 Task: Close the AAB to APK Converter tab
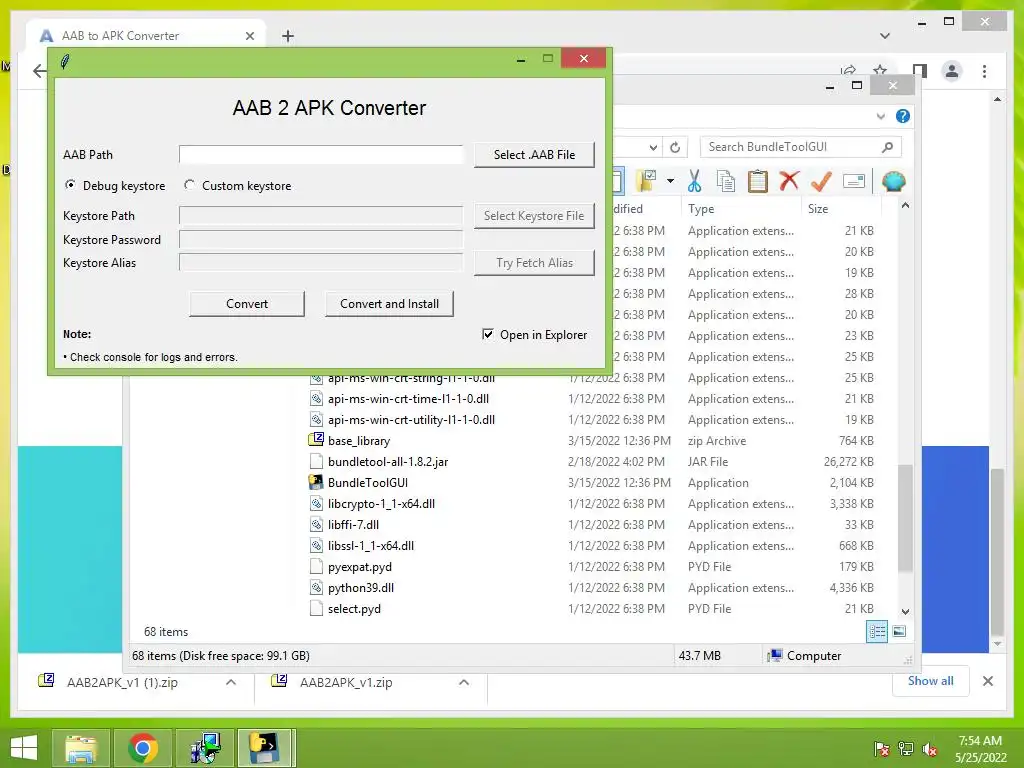pos(249,36)
